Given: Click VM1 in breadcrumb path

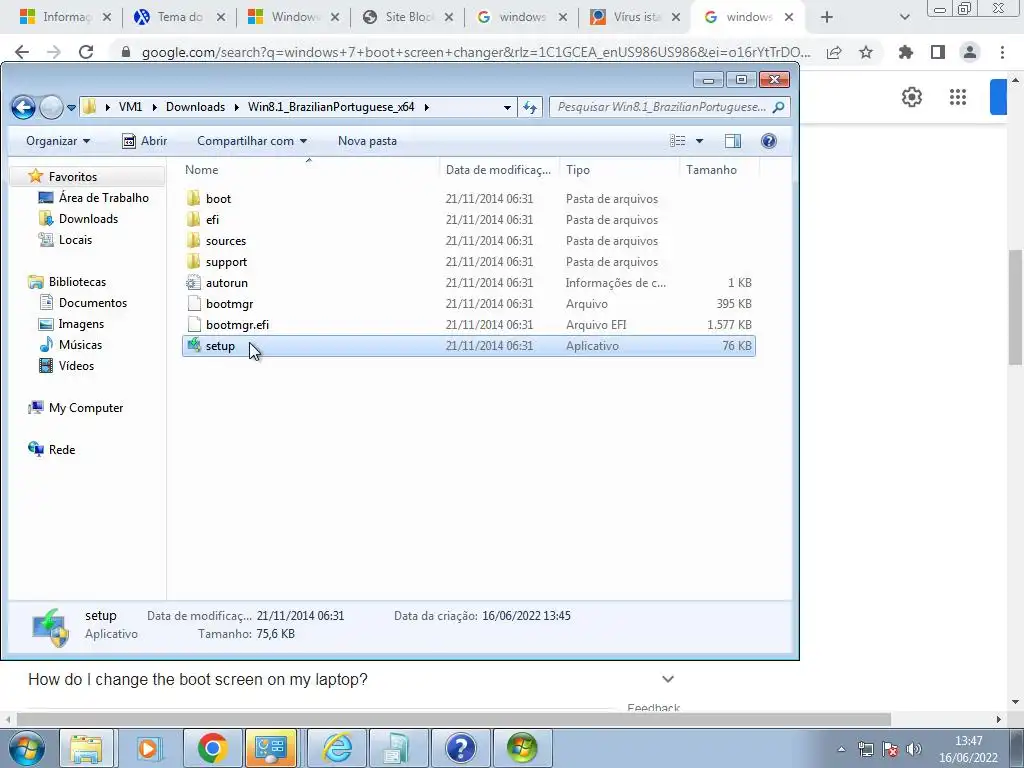Looking at the screenshot, I should 131,107.
